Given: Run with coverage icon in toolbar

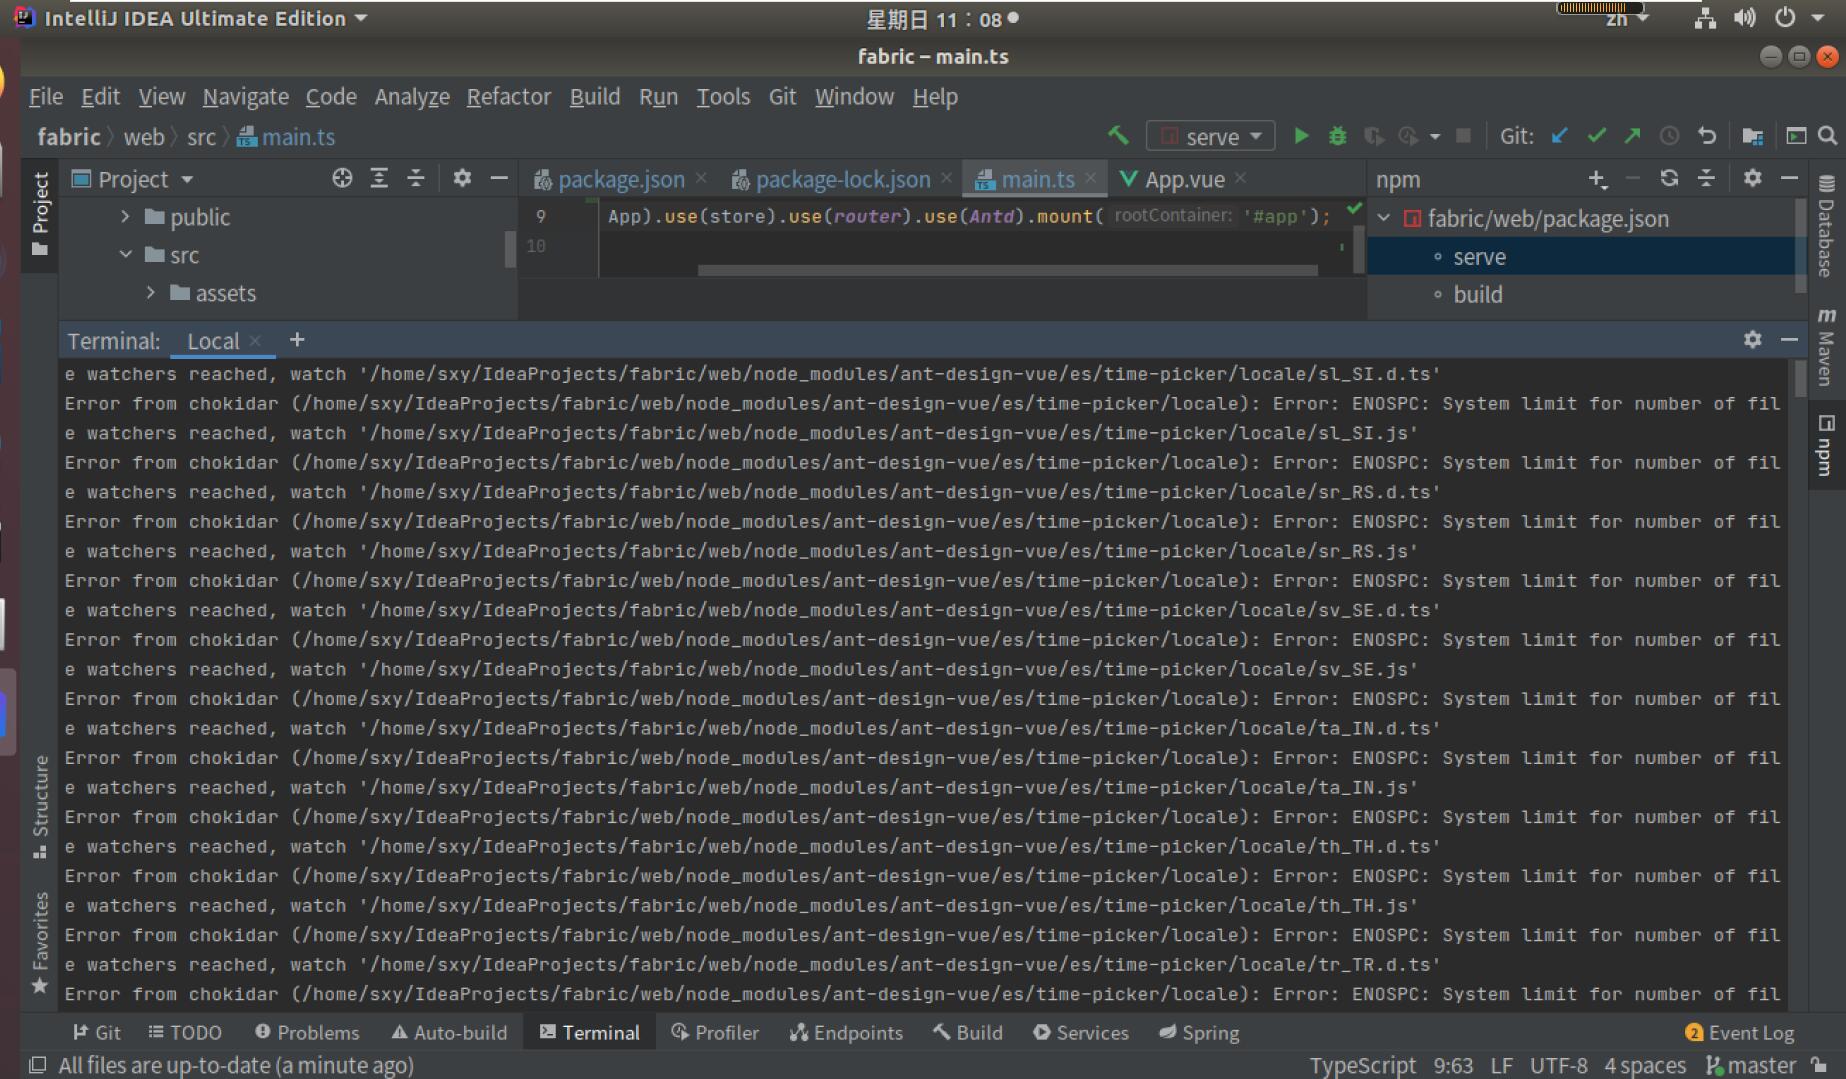Looking at the screenshot, I should pyautogui.click(x=1374, y=136).
